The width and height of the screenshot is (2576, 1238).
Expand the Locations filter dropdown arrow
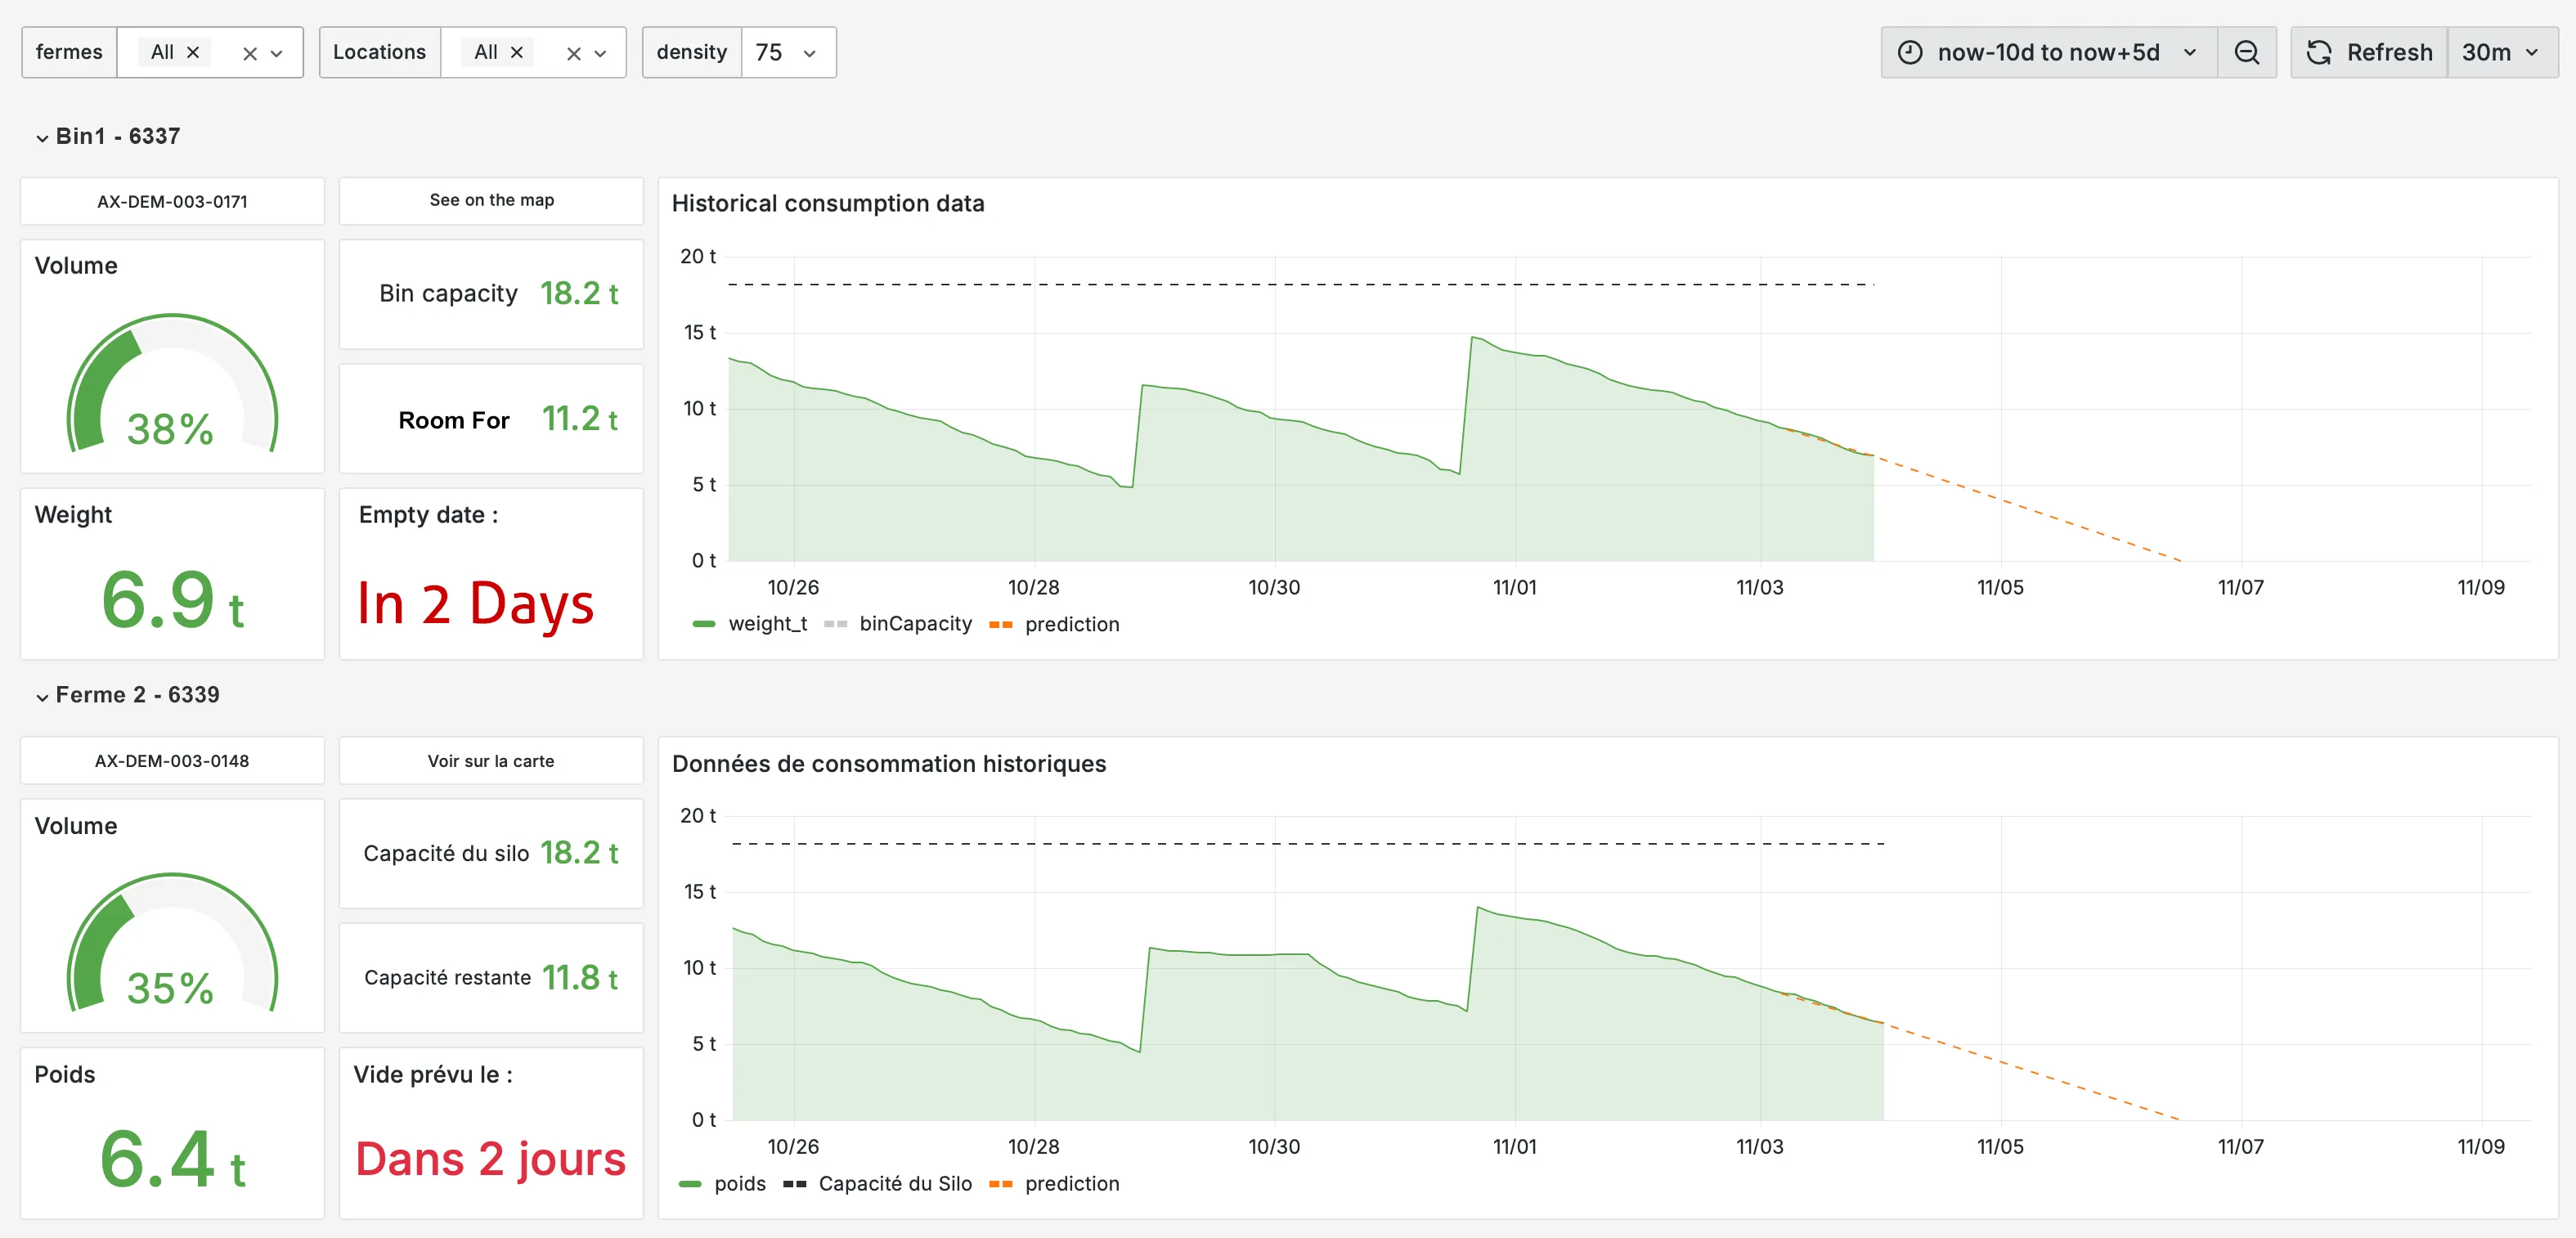(601, 53)
